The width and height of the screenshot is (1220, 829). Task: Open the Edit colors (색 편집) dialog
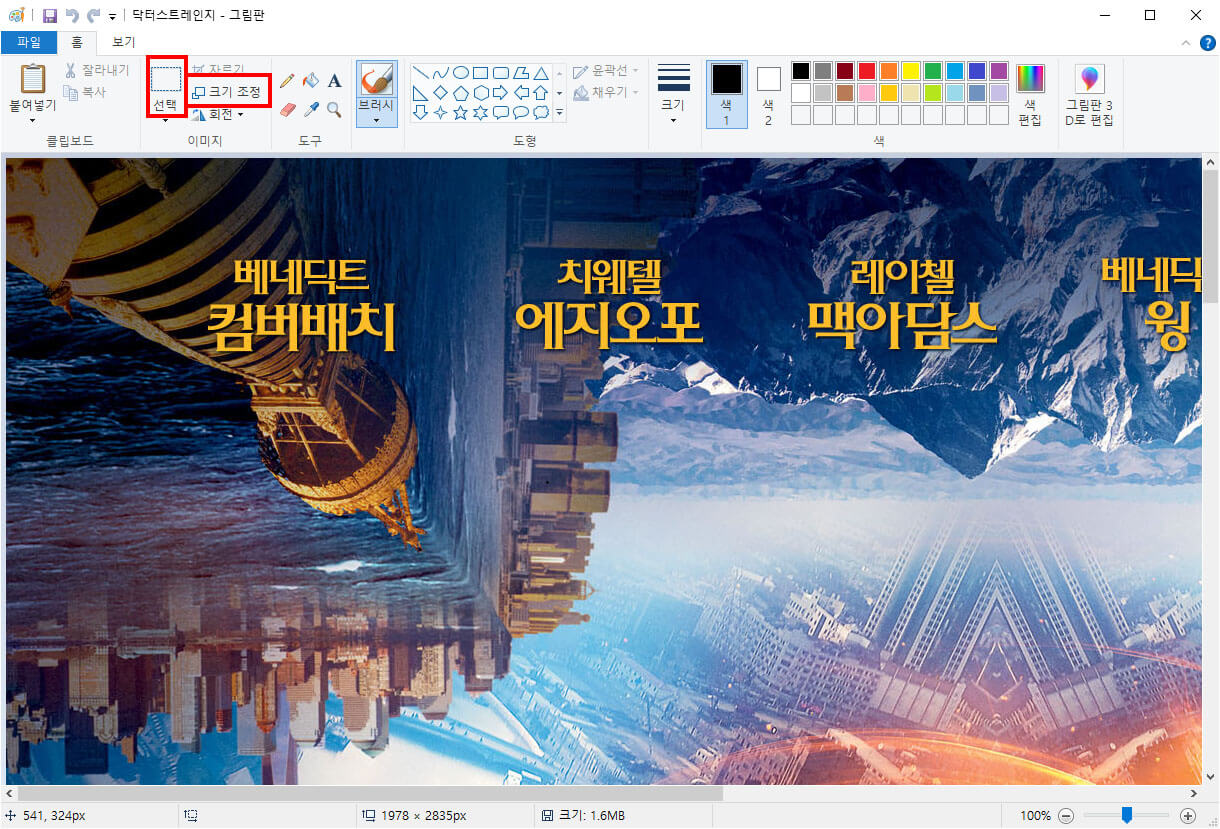[1030, 96]
